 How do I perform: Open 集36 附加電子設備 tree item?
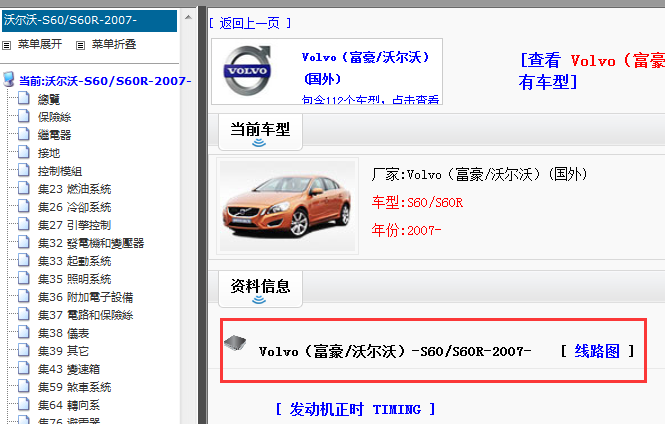(85, 297)
